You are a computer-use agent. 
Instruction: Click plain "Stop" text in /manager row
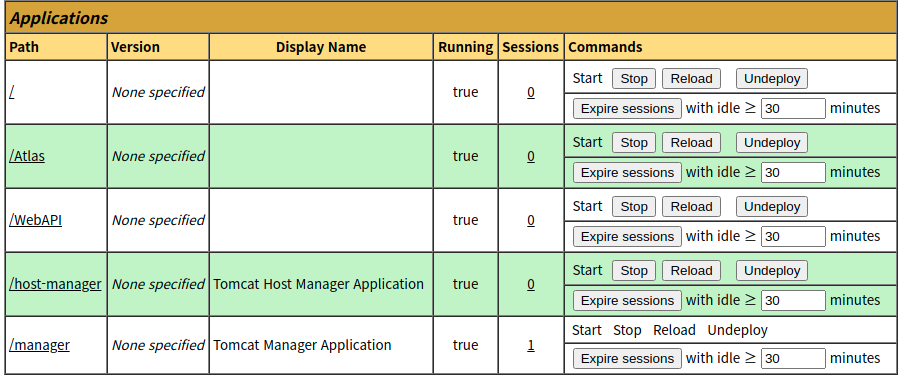click(627, 330)
